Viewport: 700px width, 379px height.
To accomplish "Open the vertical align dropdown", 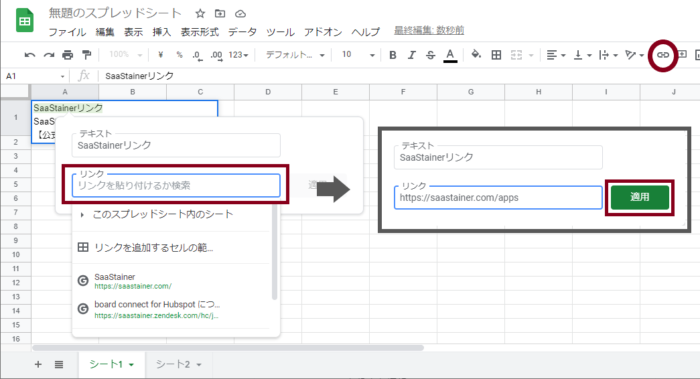I will [583, 55].
